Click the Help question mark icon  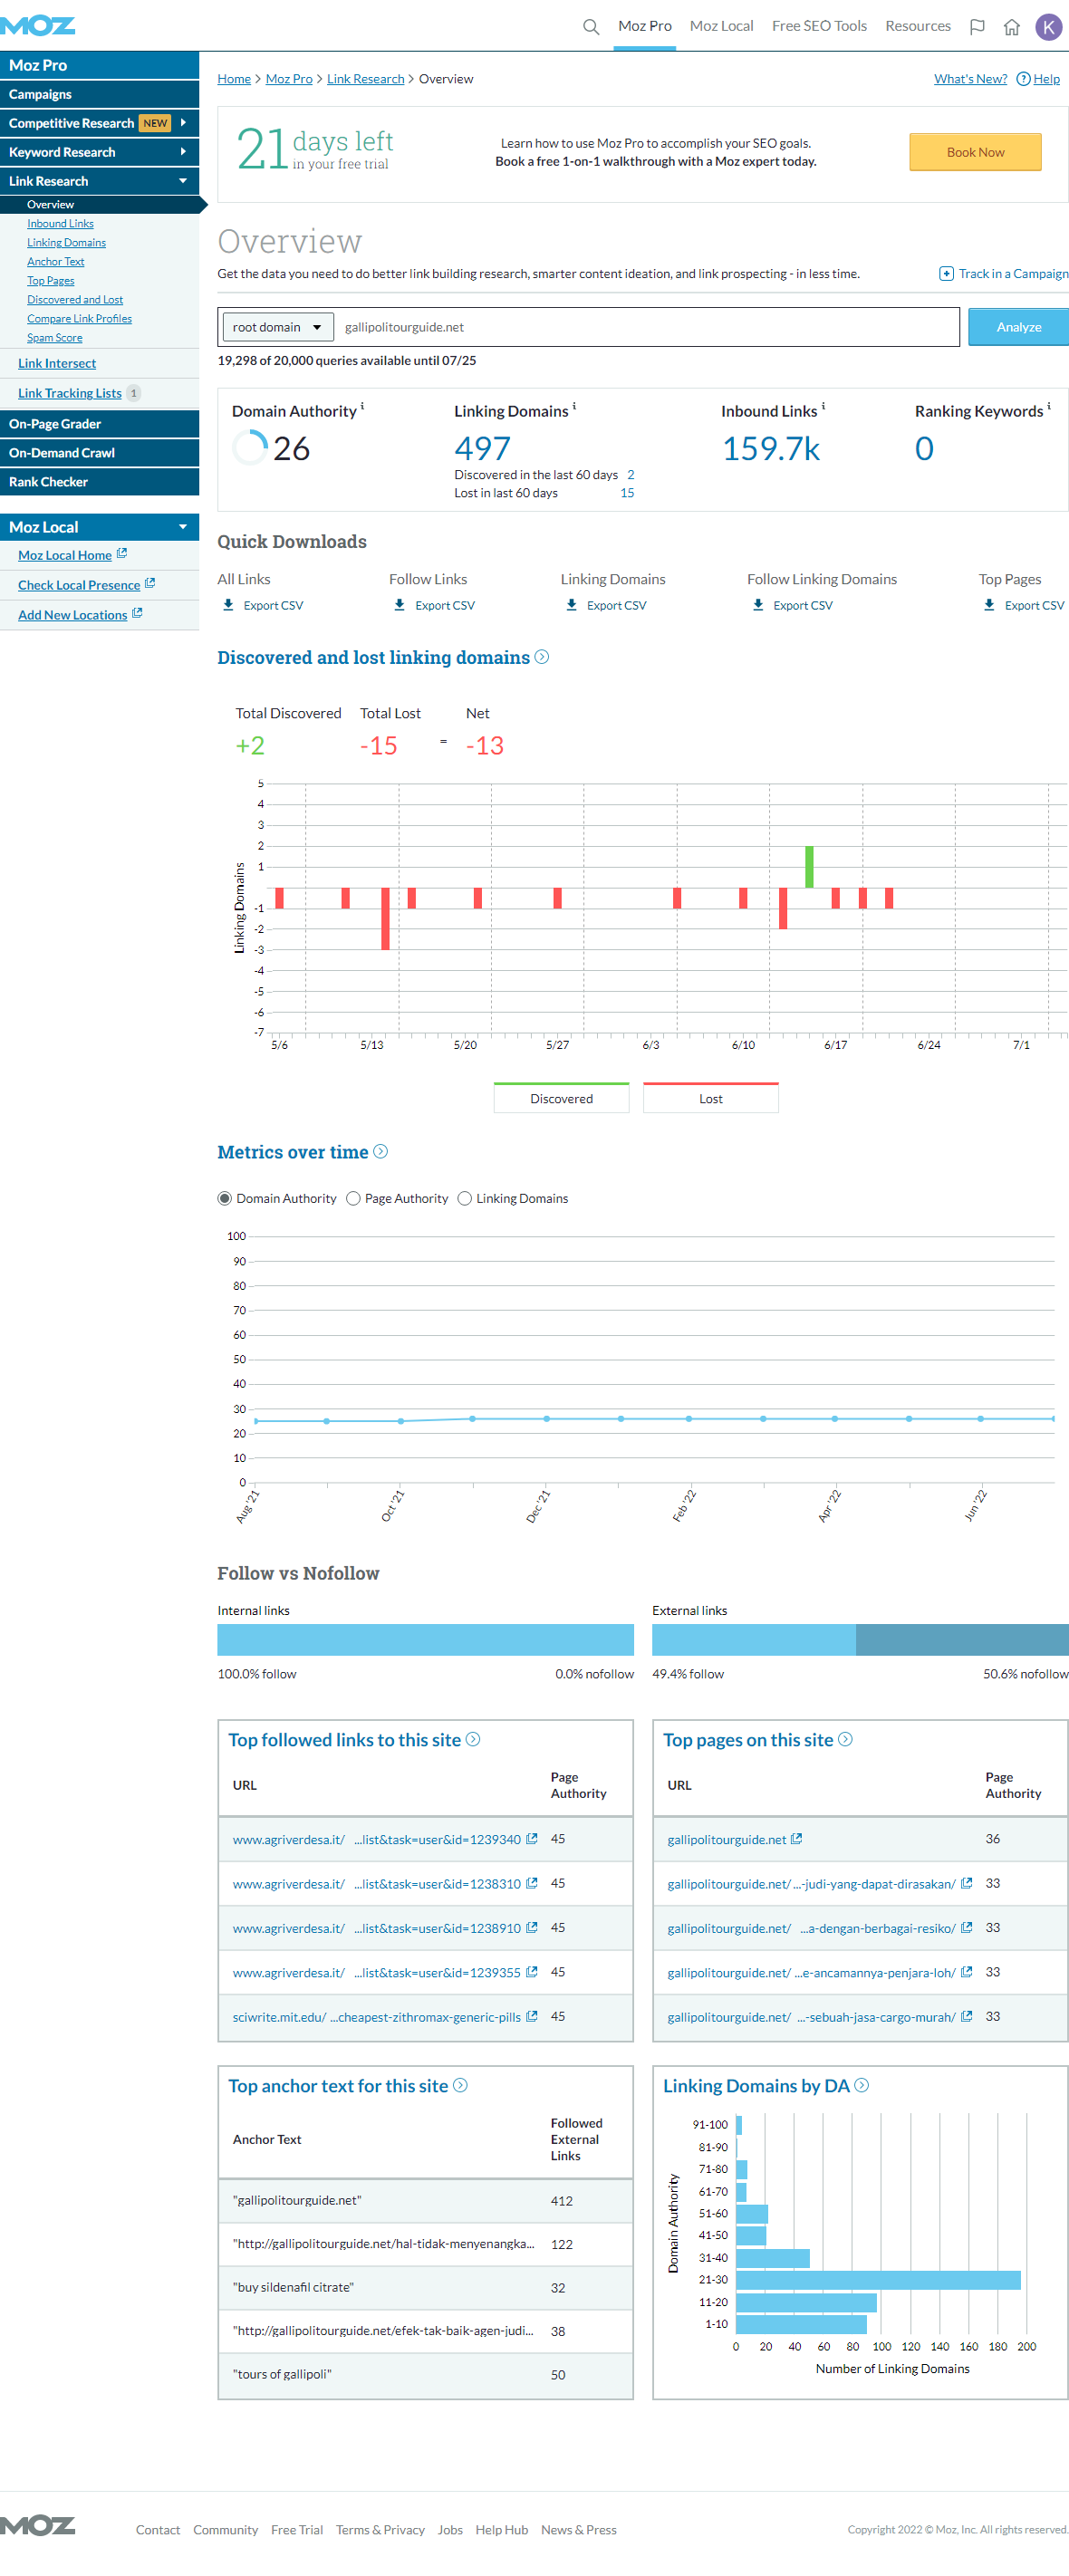tap(1023, 79)
